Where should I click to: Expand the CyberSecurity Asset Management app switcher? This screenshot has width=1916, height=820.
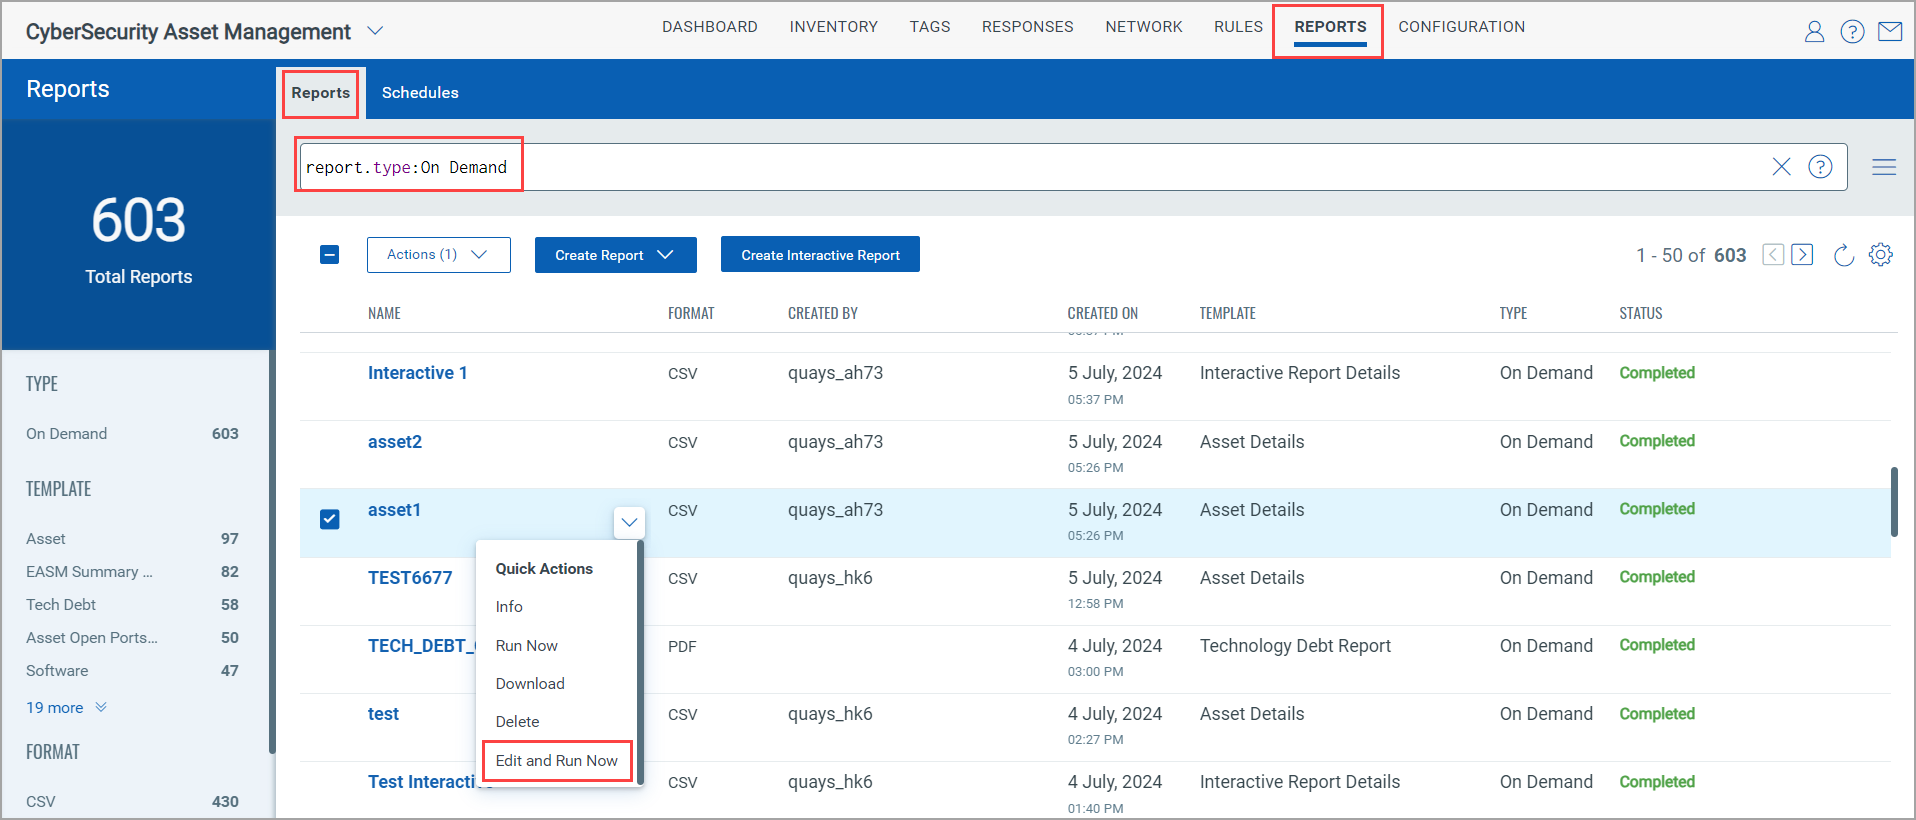click(x=375, y=31)
